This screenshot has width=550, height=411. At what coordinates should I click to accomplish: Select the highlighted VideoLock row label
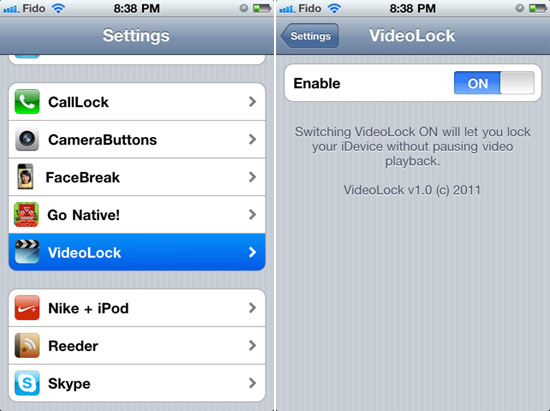pyautogui.click(x=85, y=252)
